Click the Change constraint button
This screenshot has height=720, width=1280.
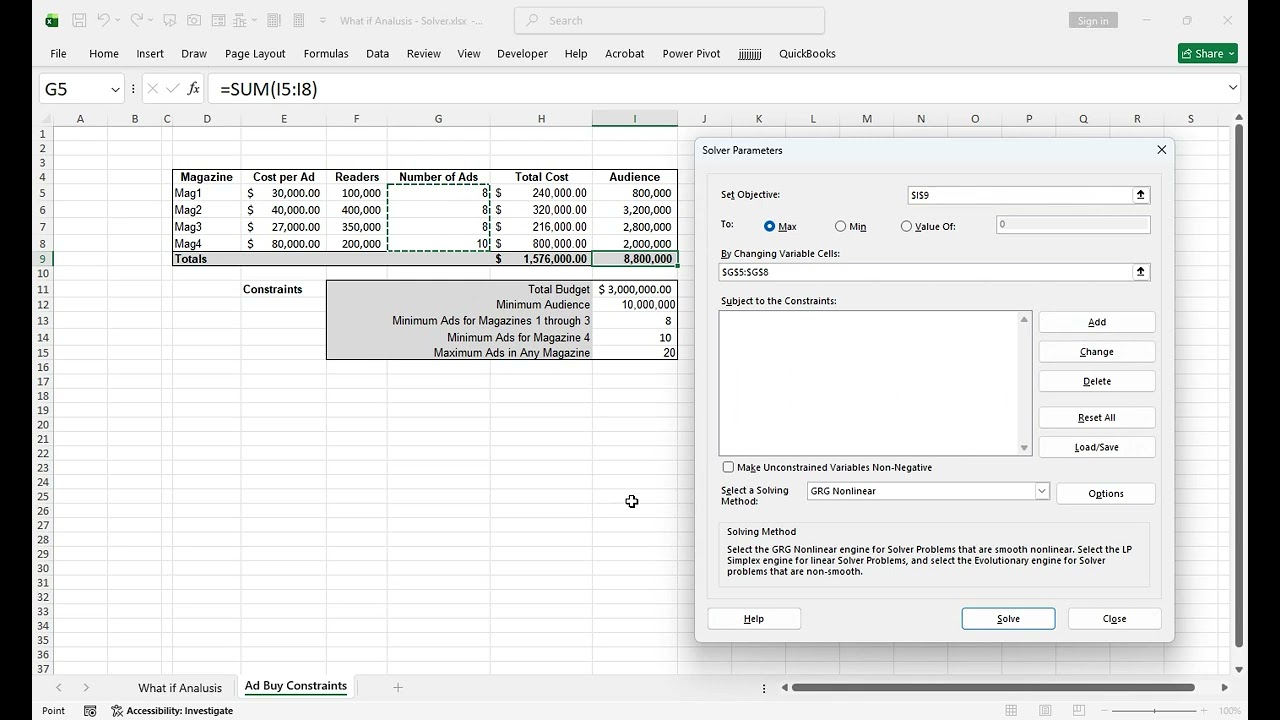tap(1097, 352)
